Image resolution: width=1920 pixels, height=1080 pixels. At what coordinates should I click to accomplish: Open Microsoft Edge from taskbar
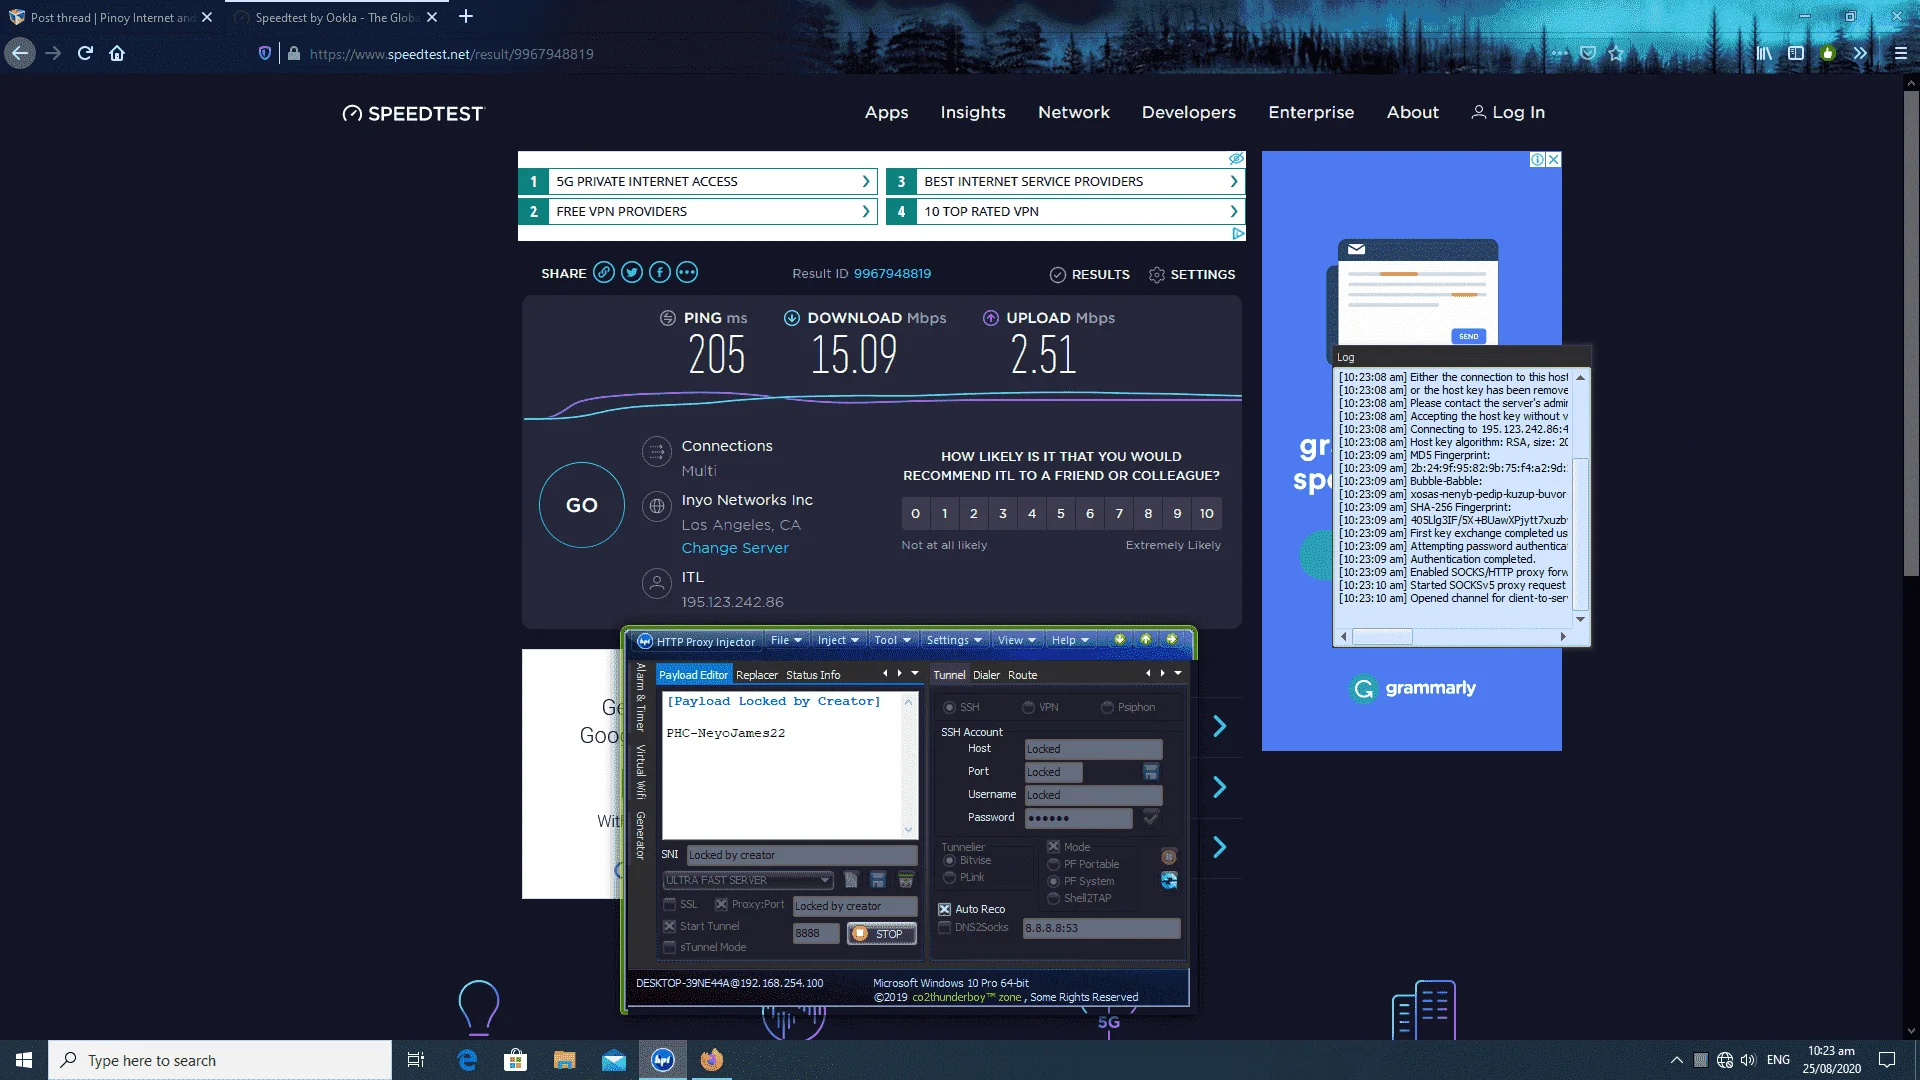click(x=467, y=1060)
